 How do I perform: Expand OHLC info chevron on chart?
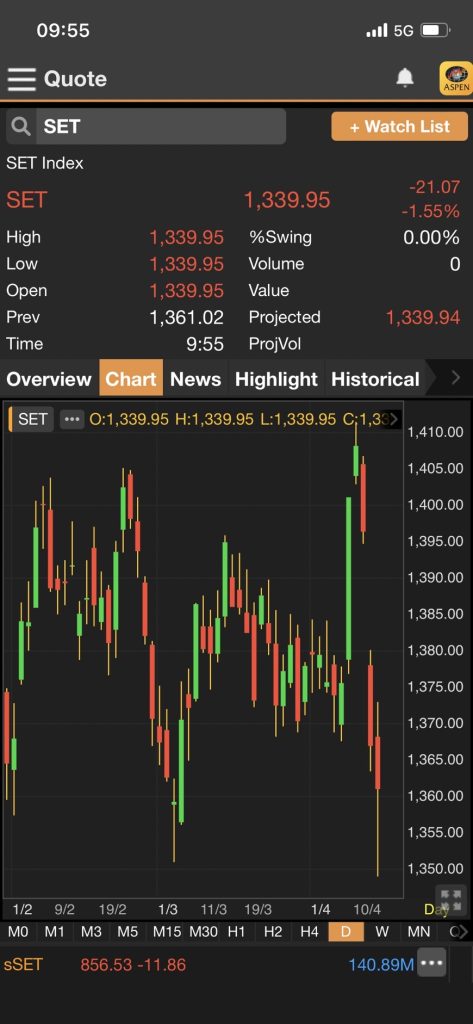[x=394, y=419]
